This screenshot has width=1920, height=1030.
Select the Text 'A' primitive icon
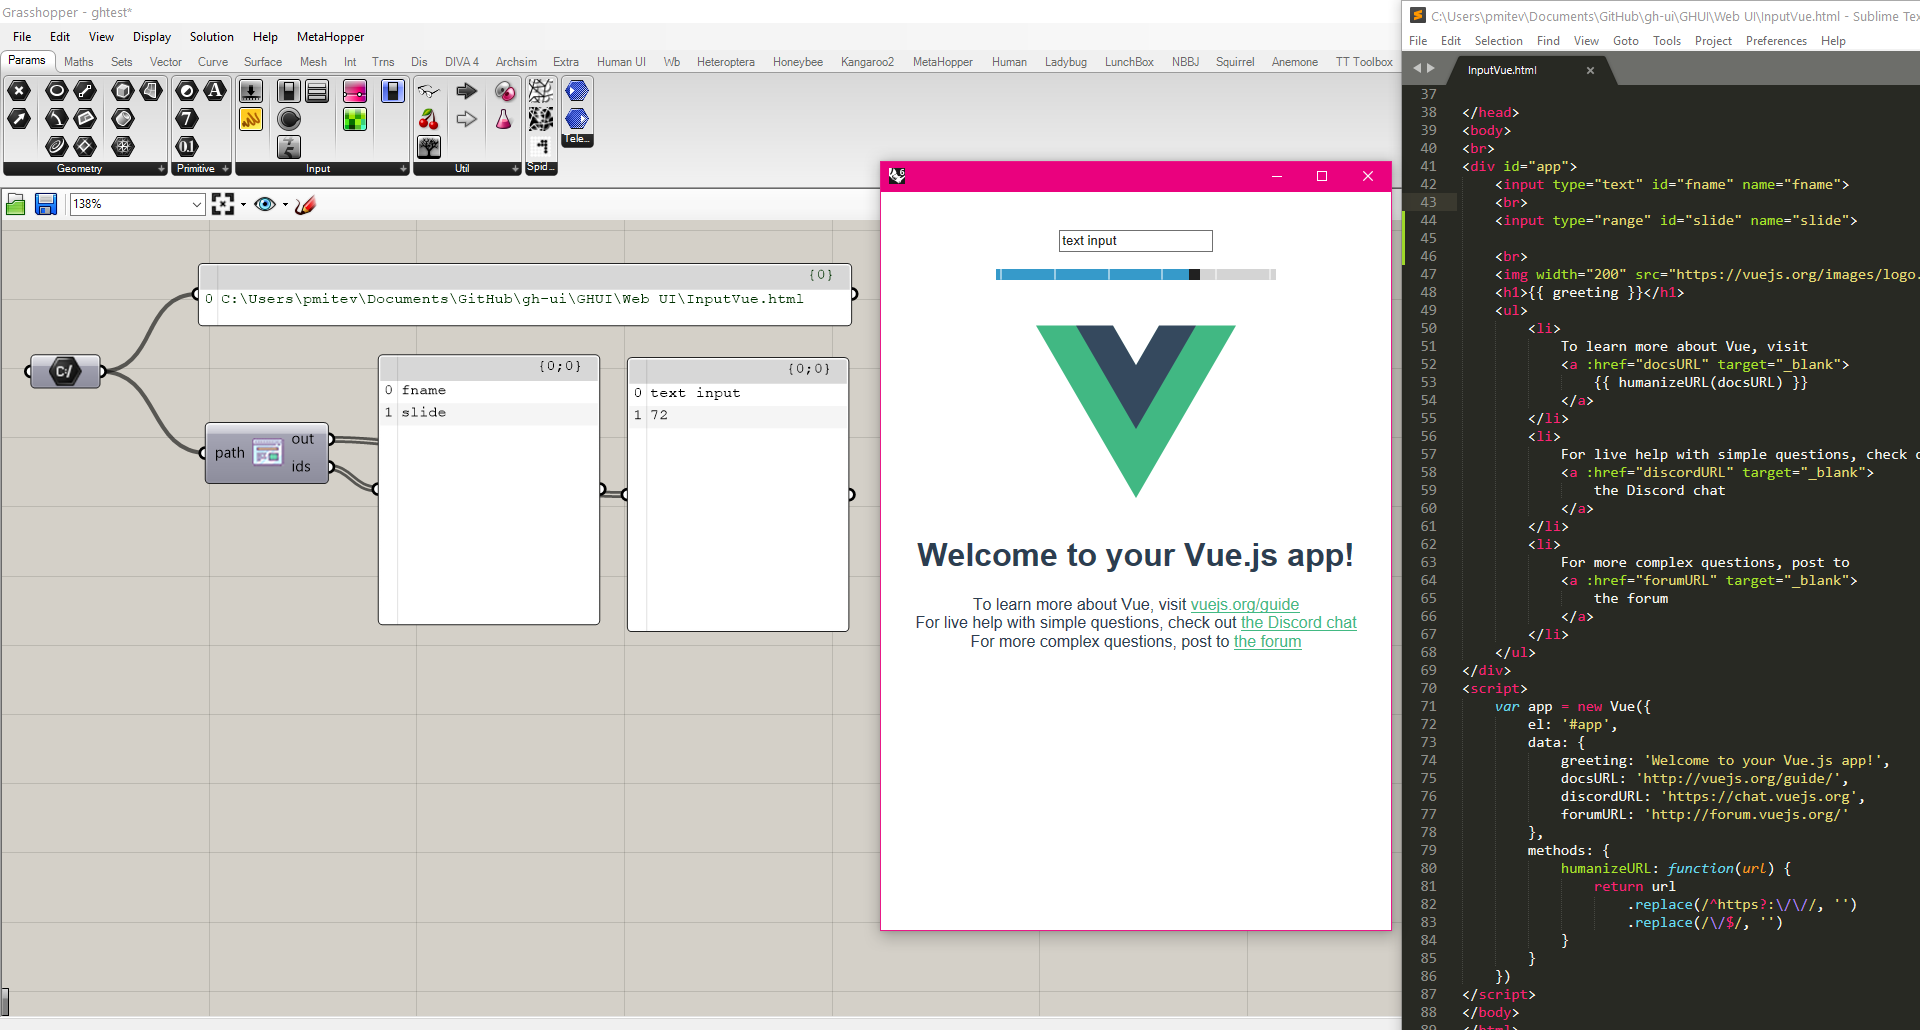pyautogui.click(x=215, y=91)
